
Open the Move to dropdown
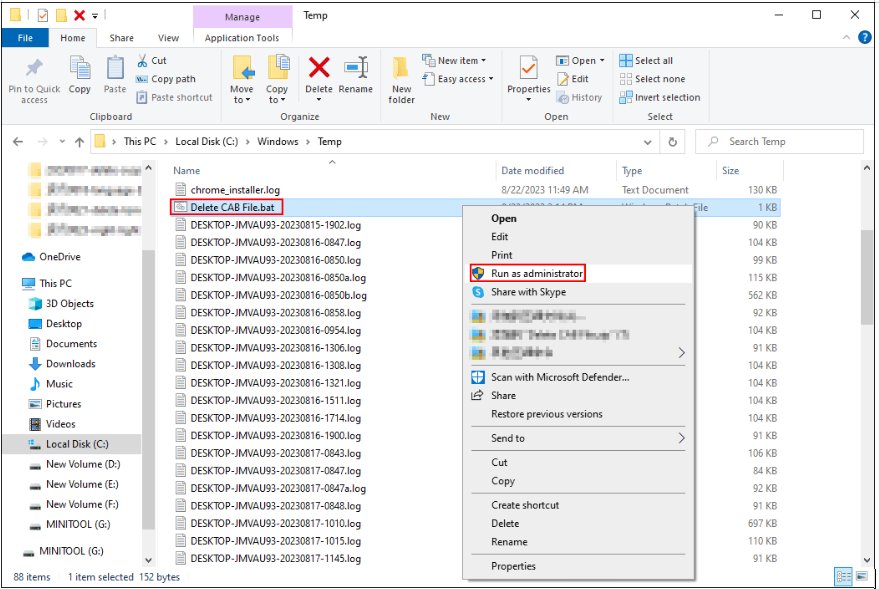pyautogui.click(x=241, y=78)
